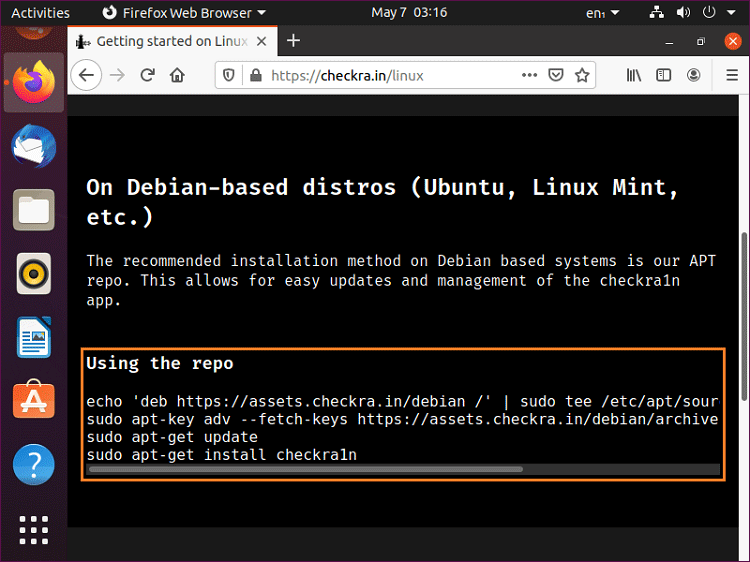The width and height of the screenshot is (750, 562).
Task: Open the Activities overview
Action: click(x=40, y=13)
